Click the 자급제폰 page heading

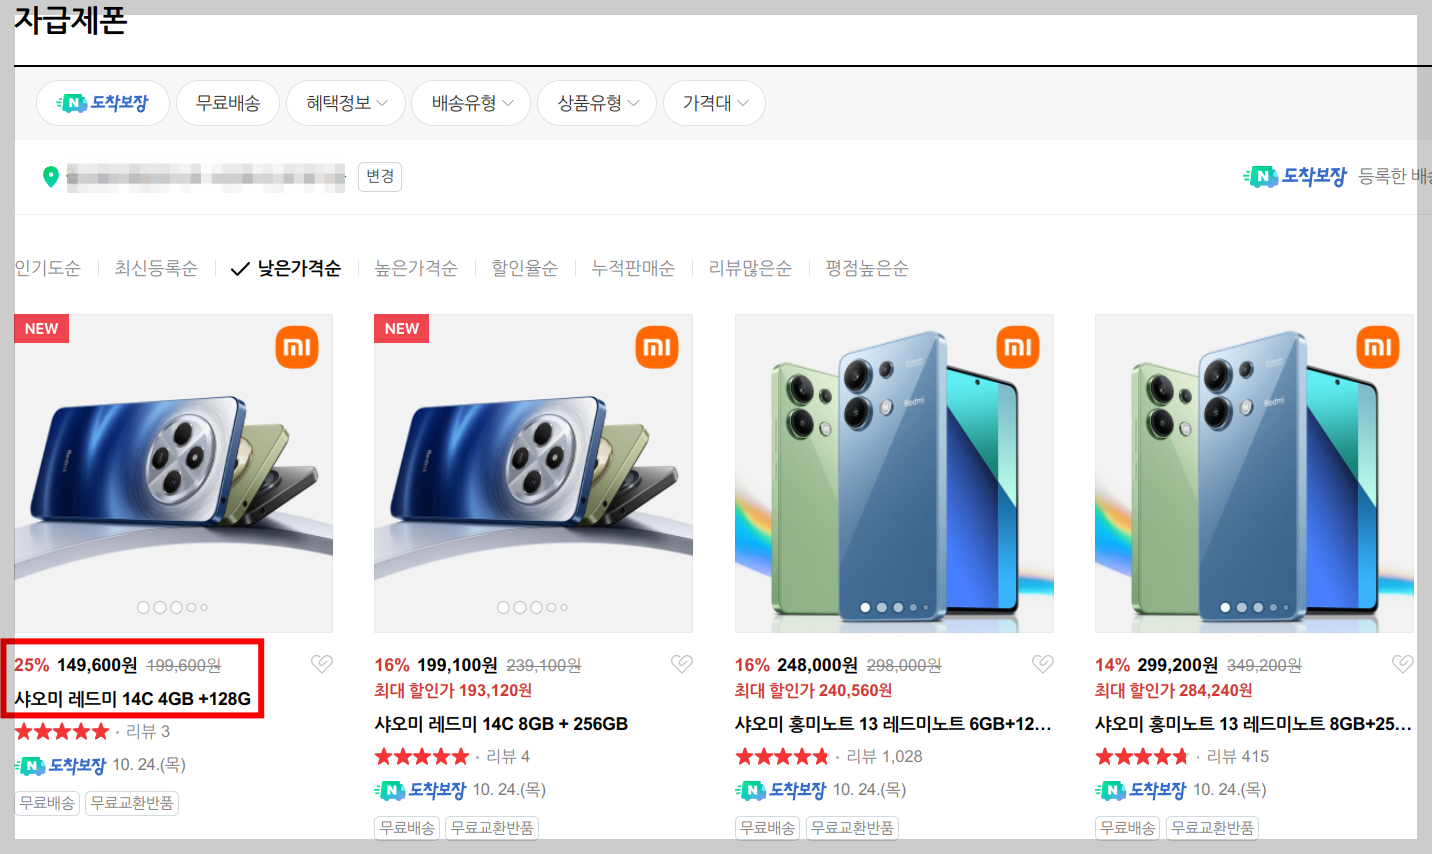click(x=70, y=20)
